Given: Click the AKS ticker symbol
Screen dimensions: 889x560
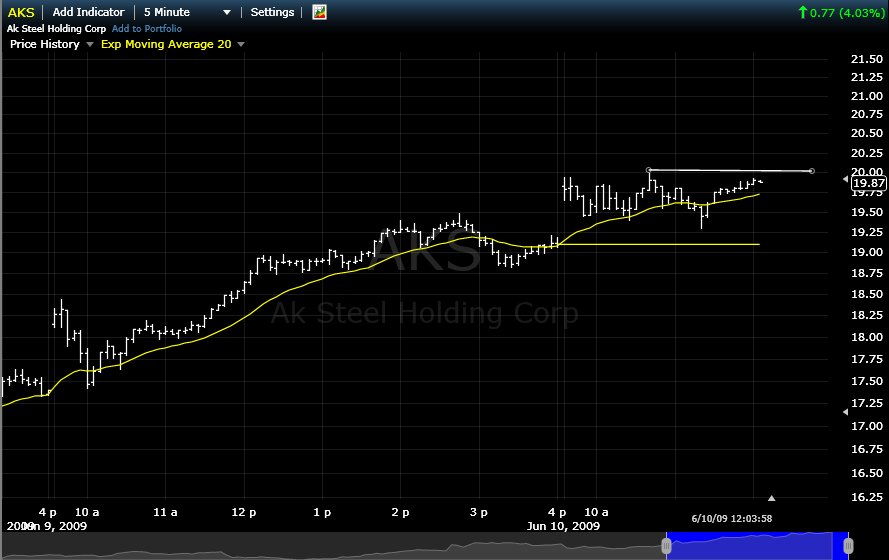Looking at the screenshot, I should click(21, 12).
